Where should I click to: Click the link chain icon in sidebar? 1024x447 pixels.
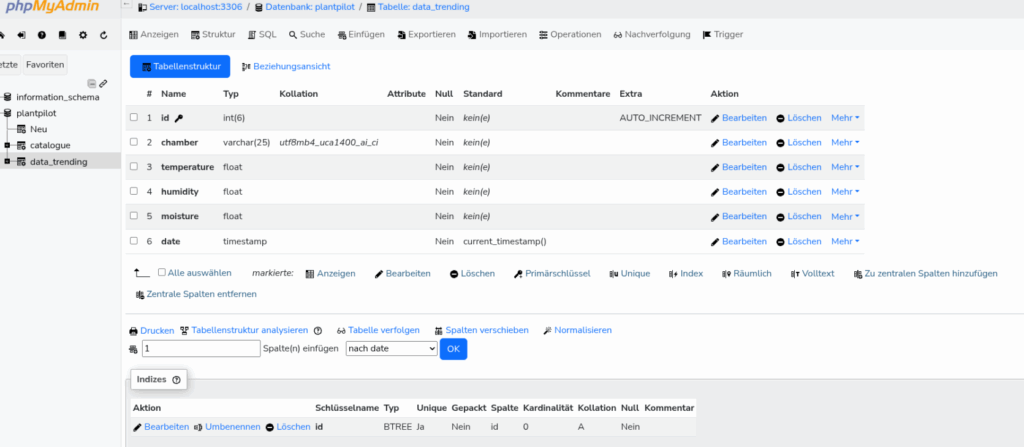pyautogui.click(x=103, y=83)
